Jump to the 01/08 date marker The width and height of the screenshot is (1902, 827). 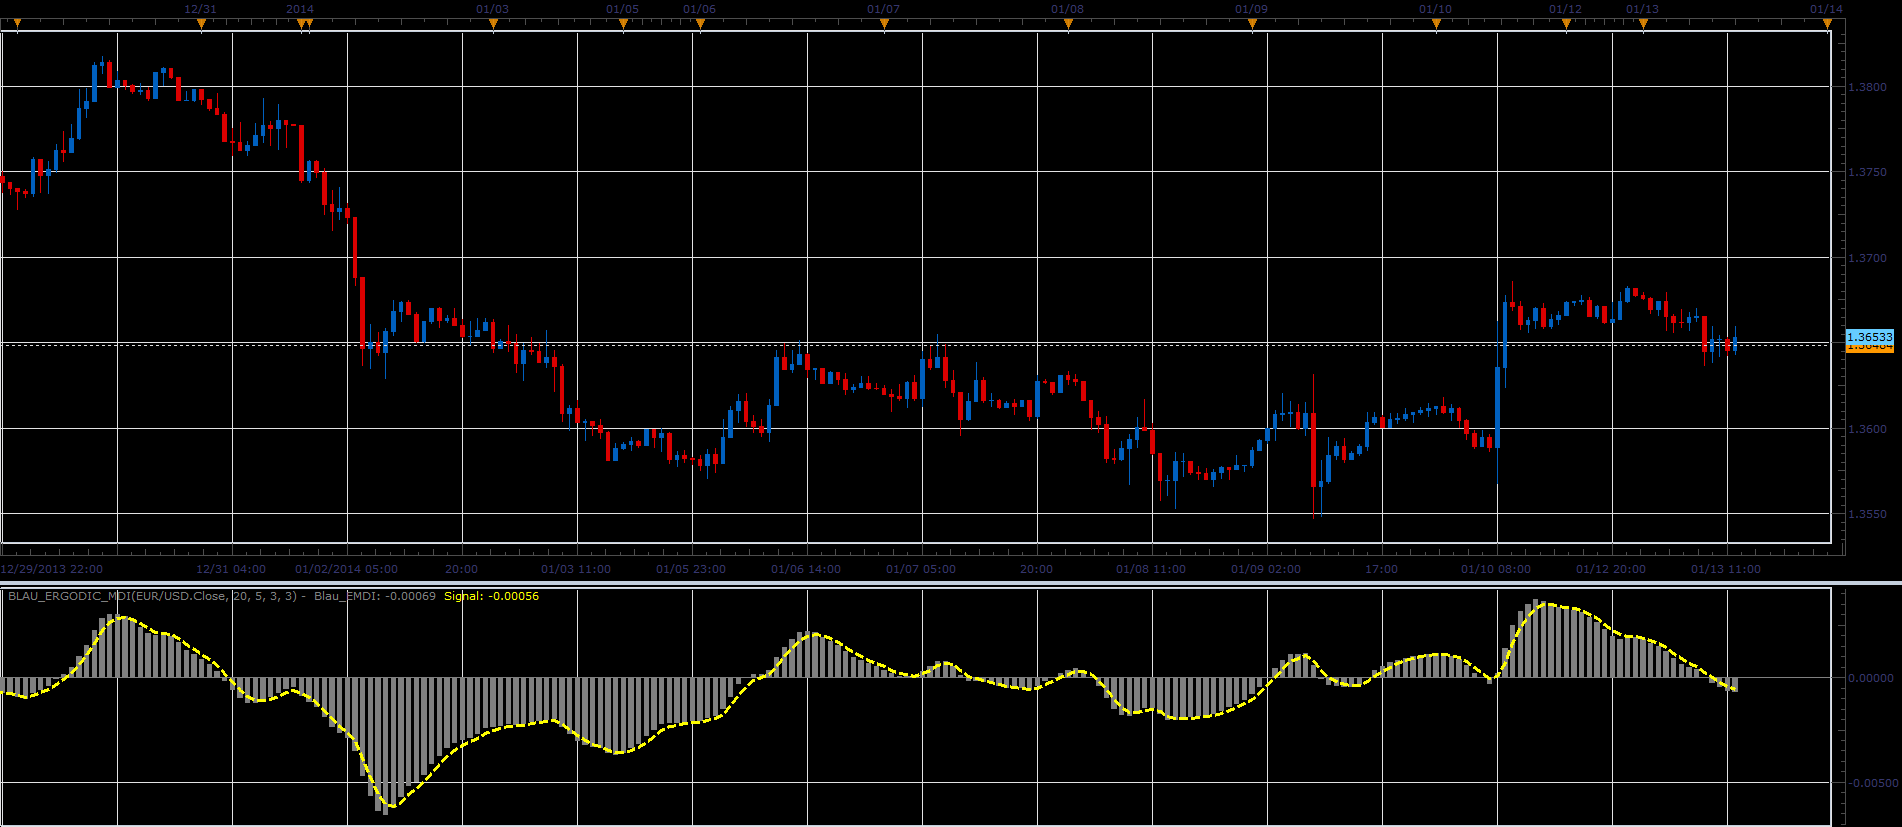(1068, 25)
